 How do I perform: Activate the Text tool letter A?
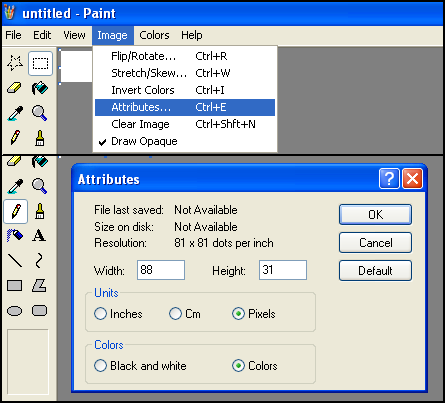pos(39,236)
